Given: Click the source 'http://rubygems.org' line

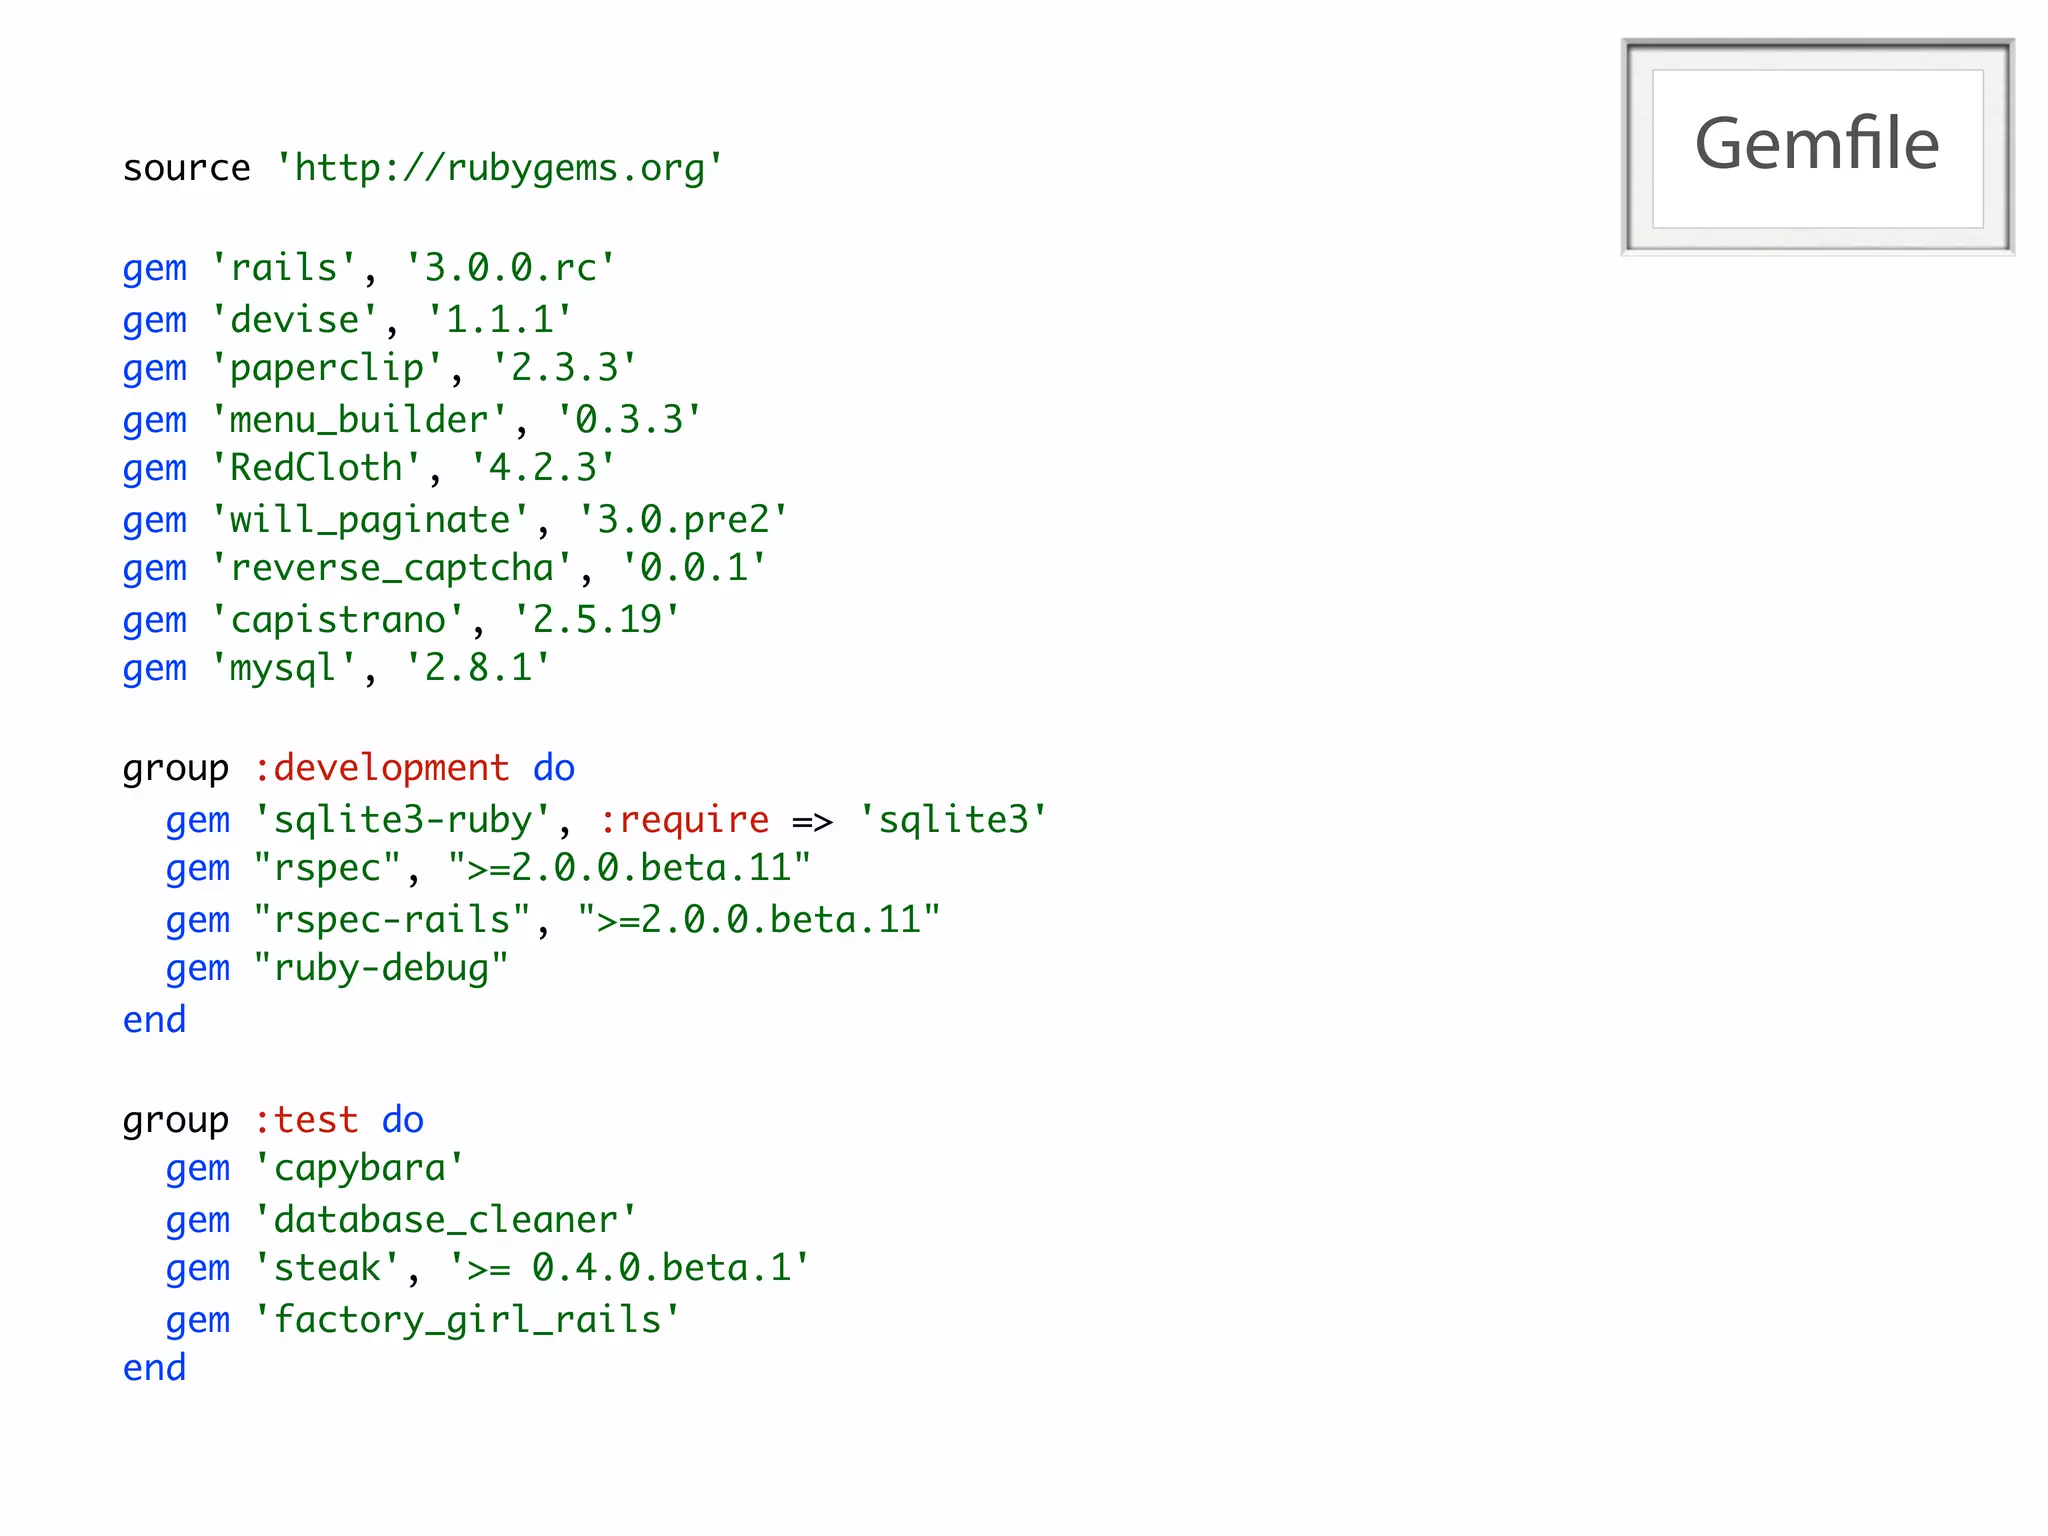Looking at the screenshot, I should click(423, 168).
